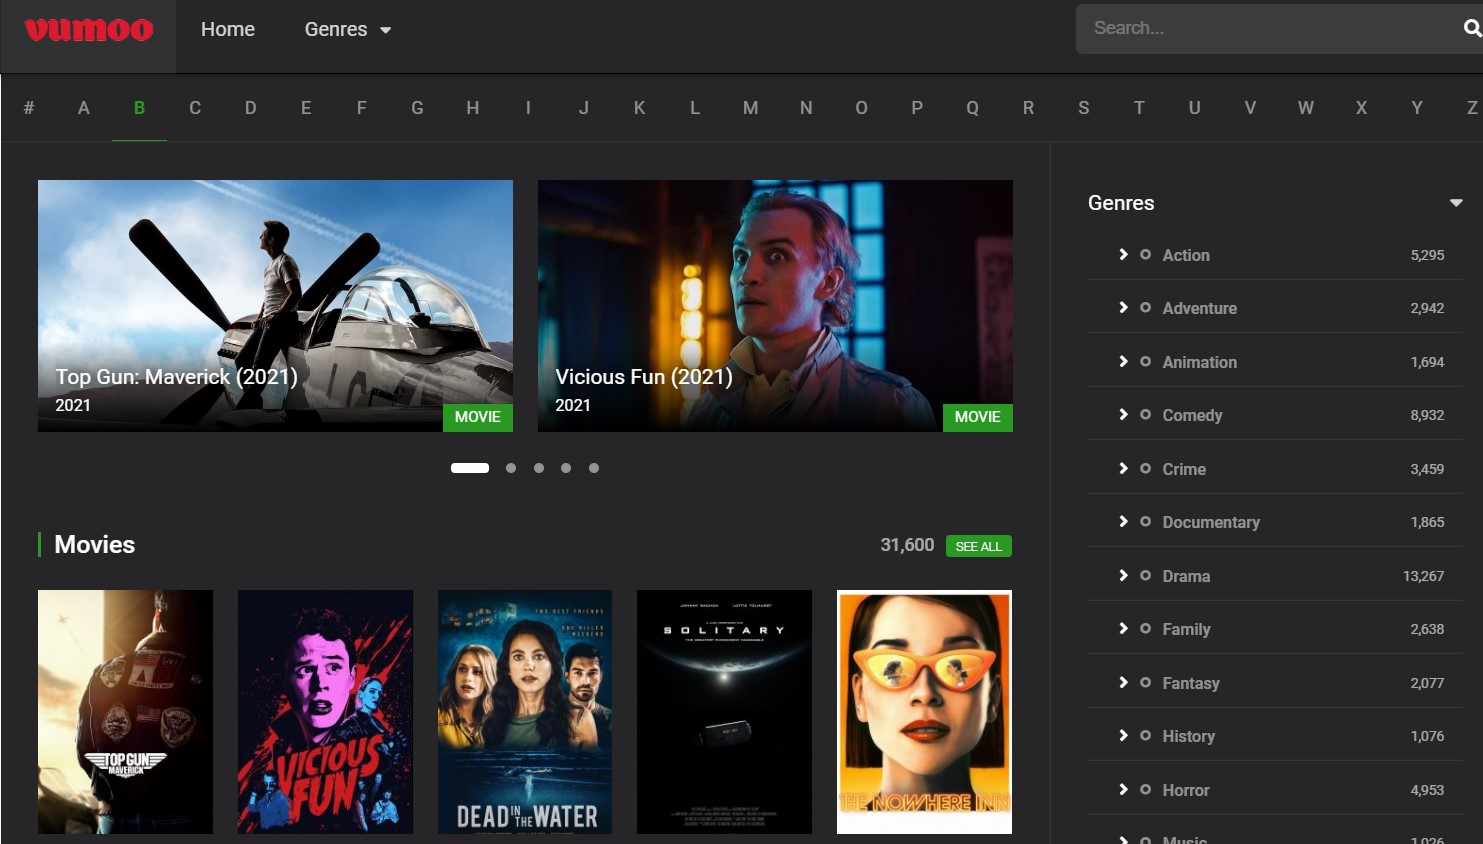
Task: Select the Drama genre radio circle
Action: coord(1145,575)
